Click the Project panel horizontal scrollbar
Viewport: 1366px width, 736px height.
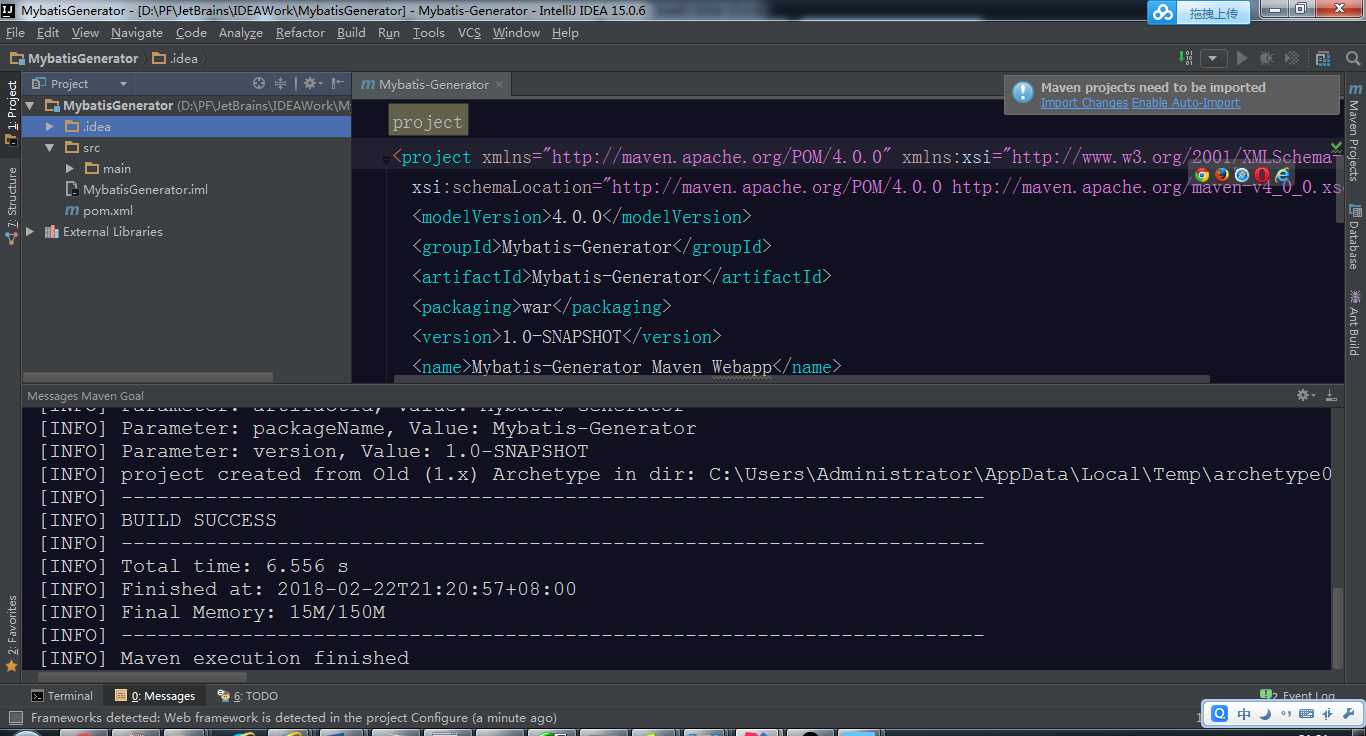coord(148,377)
